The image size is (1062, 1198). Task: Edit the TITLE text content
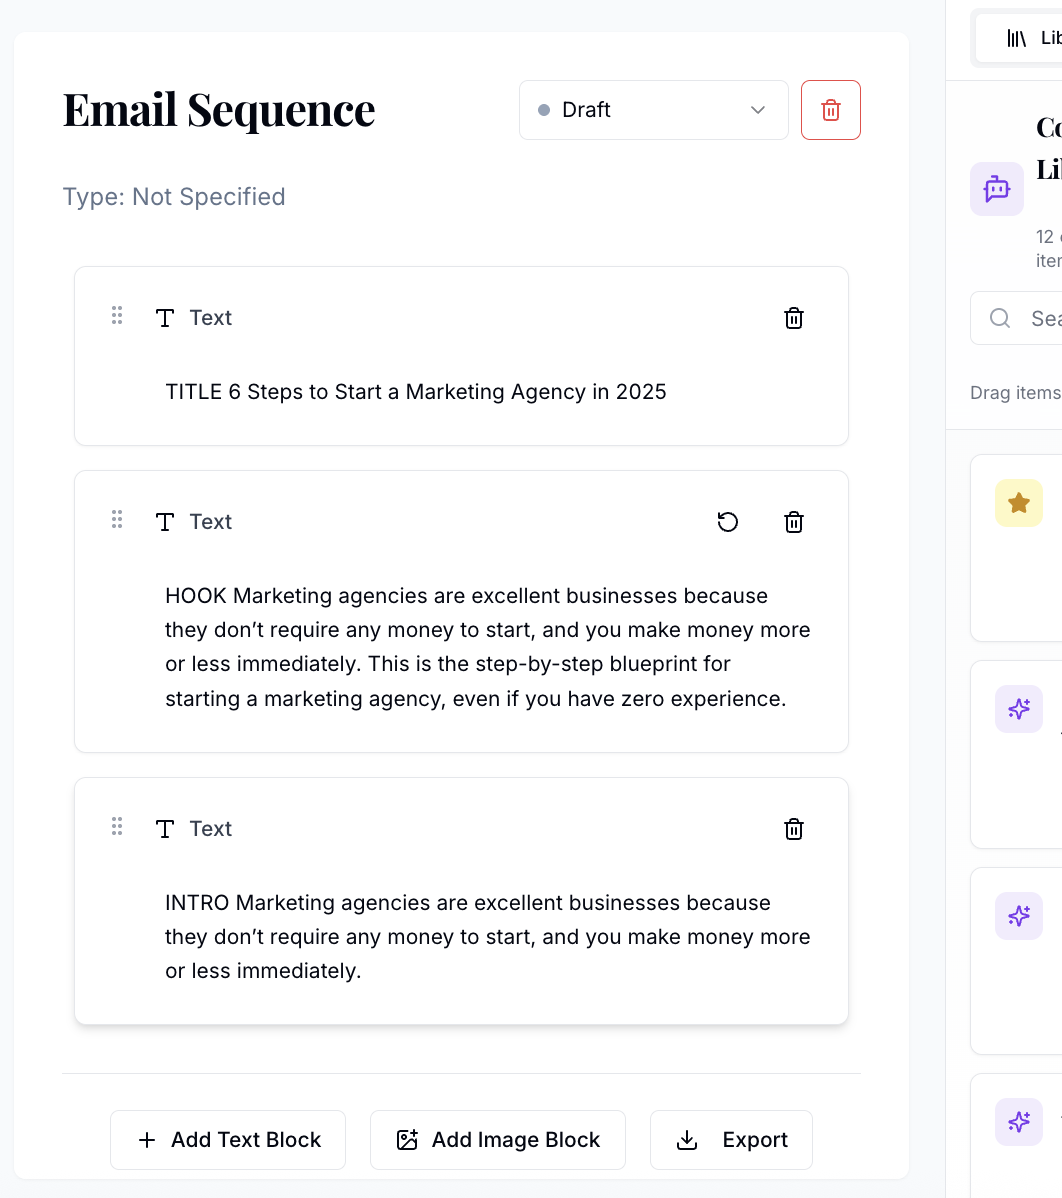point(415,392)
